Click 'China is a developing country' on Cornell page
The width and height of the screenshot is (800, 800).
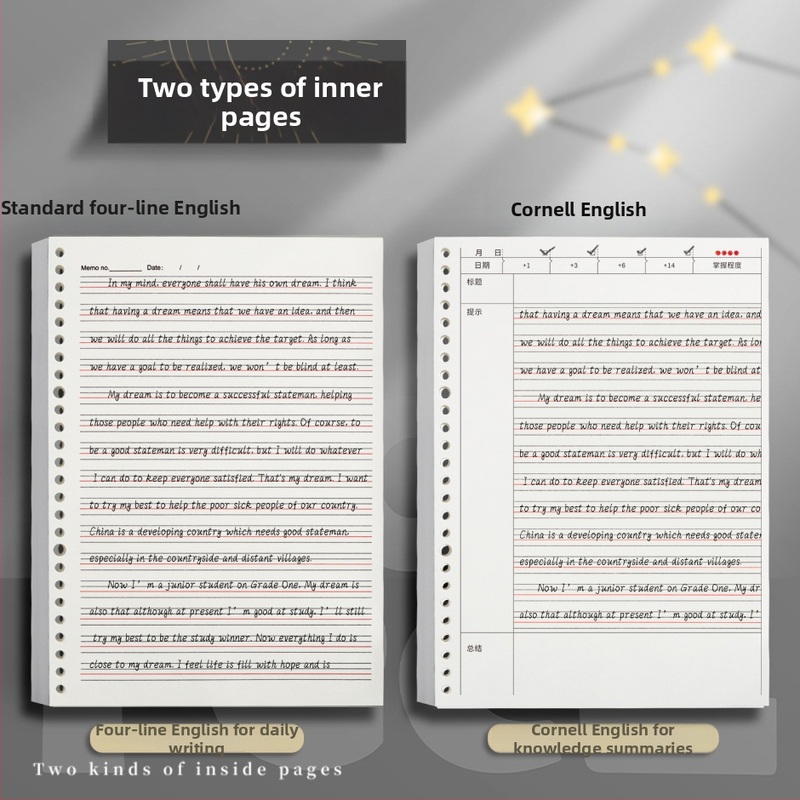pos(640,535)
